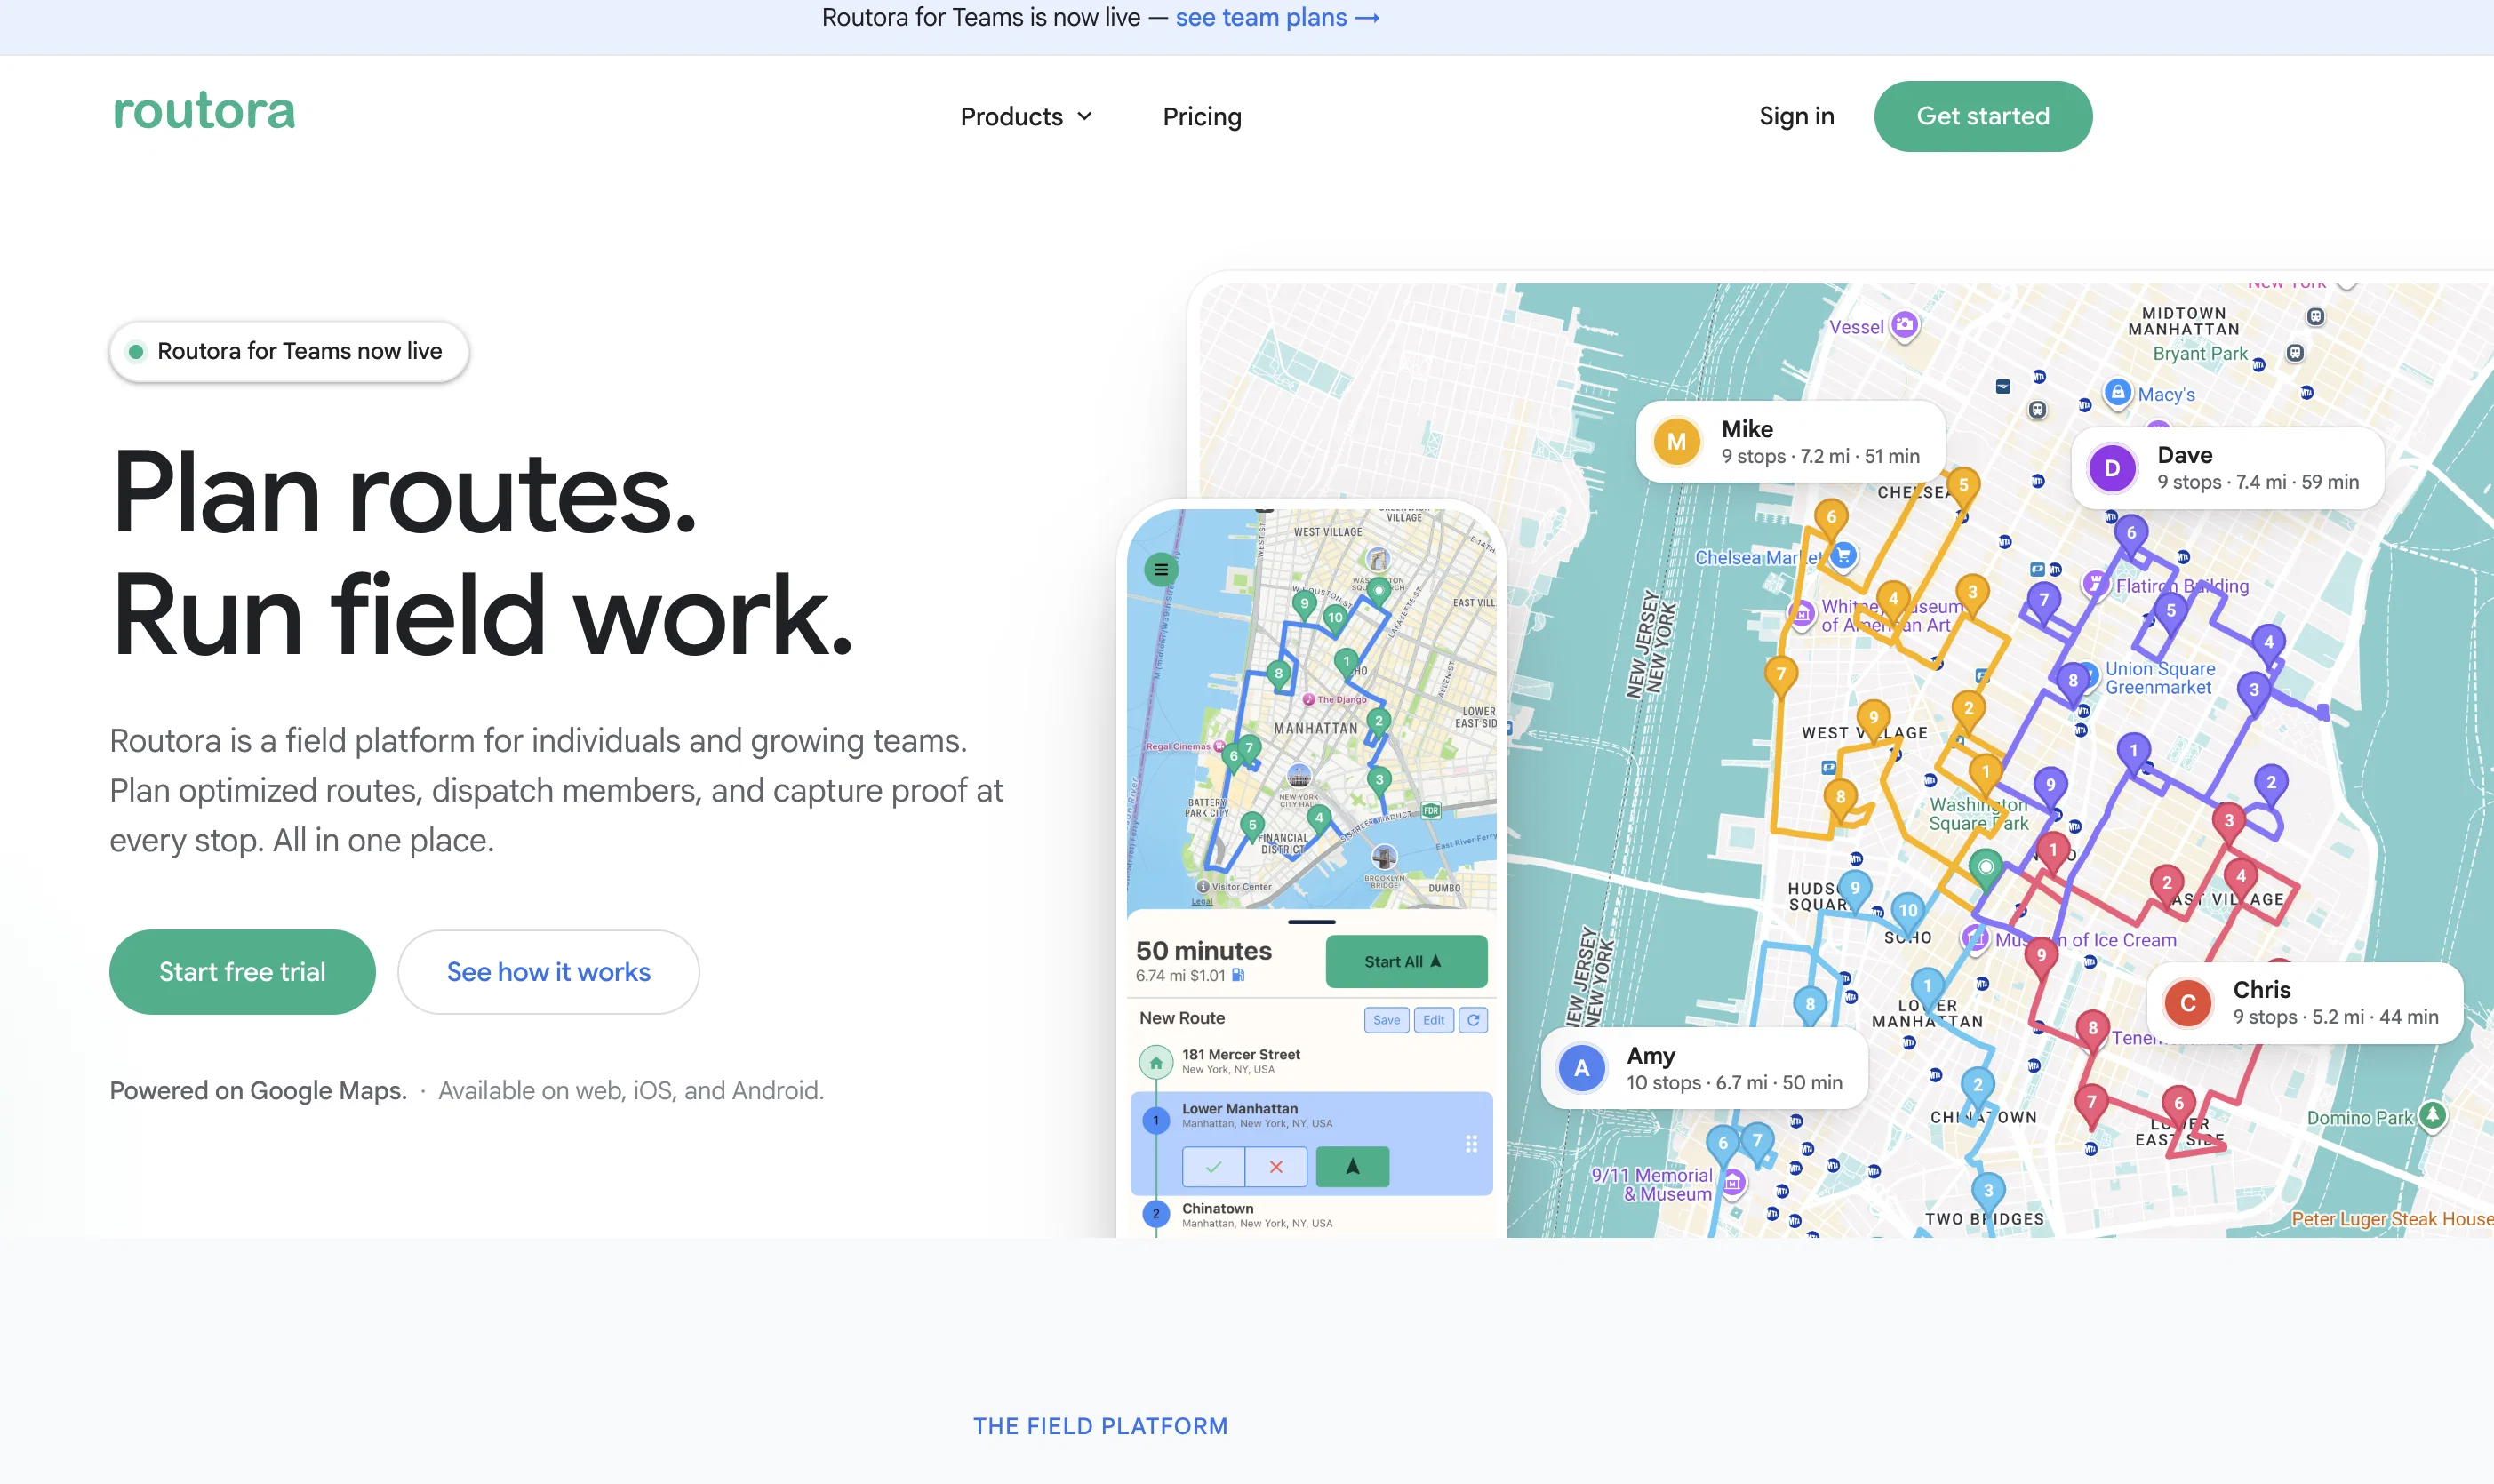Click the Start free trial button
Viewport: 2494px width, 1484px height.
pos(242,972)
